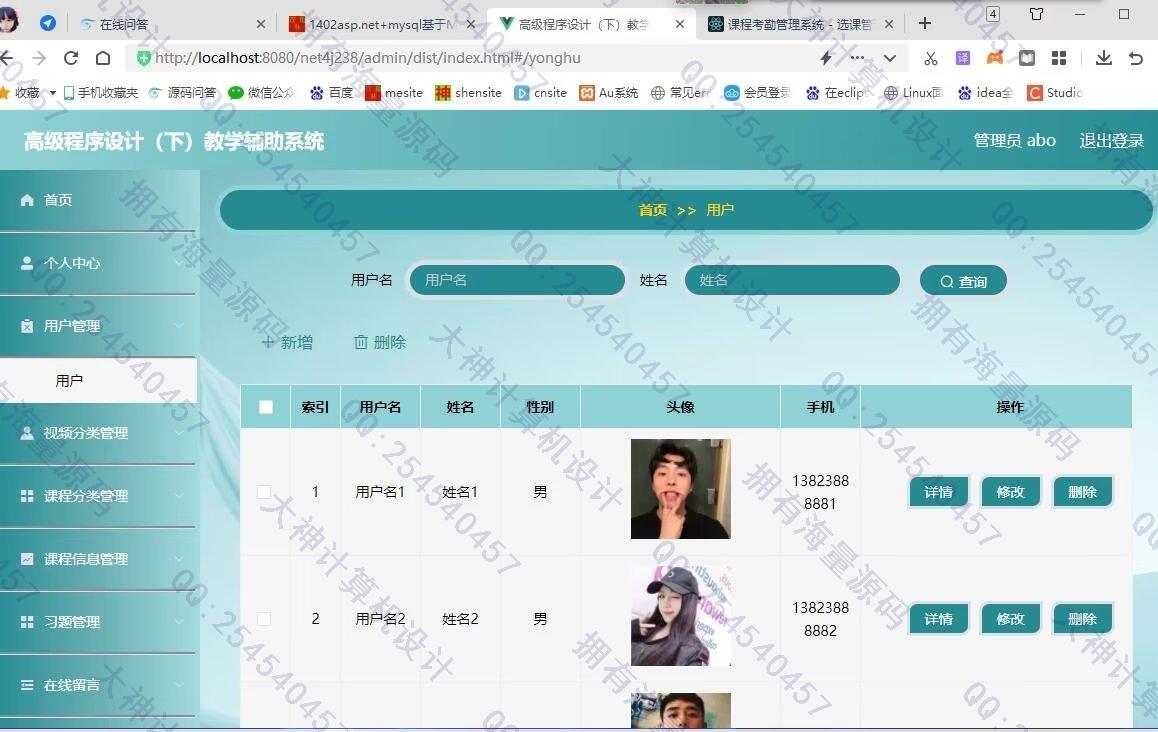This screenshot has width=1158, height=732.
Task: Open the three-dots more menu in address bar
Action: (857, 58)
